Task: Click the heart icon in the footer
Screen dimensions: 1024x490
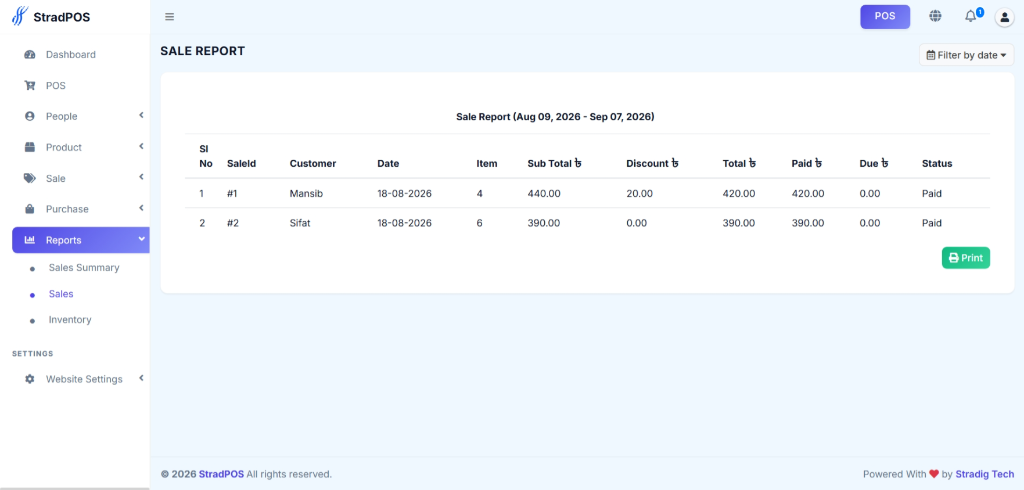Action: click(934, 474)
